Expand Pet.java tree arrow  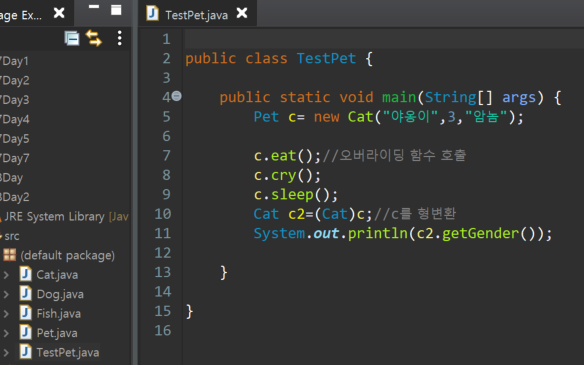[x=6, y=333]
